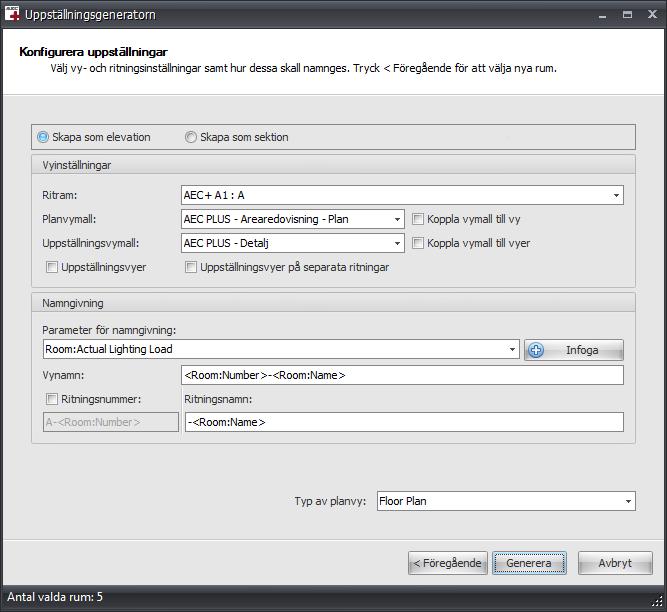This screenshot has height=612, width=667.
Task: Click the Avbryt button
Action: (x=615, y=563)
